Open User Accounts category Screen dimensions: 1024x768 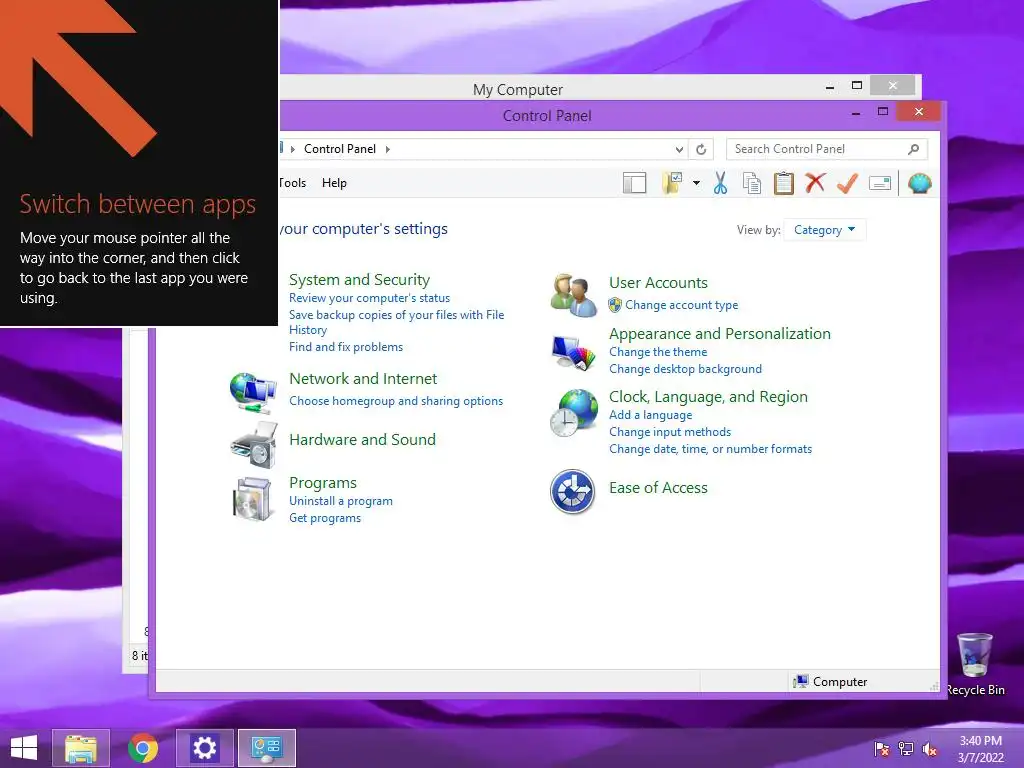(x=658, y=283)
